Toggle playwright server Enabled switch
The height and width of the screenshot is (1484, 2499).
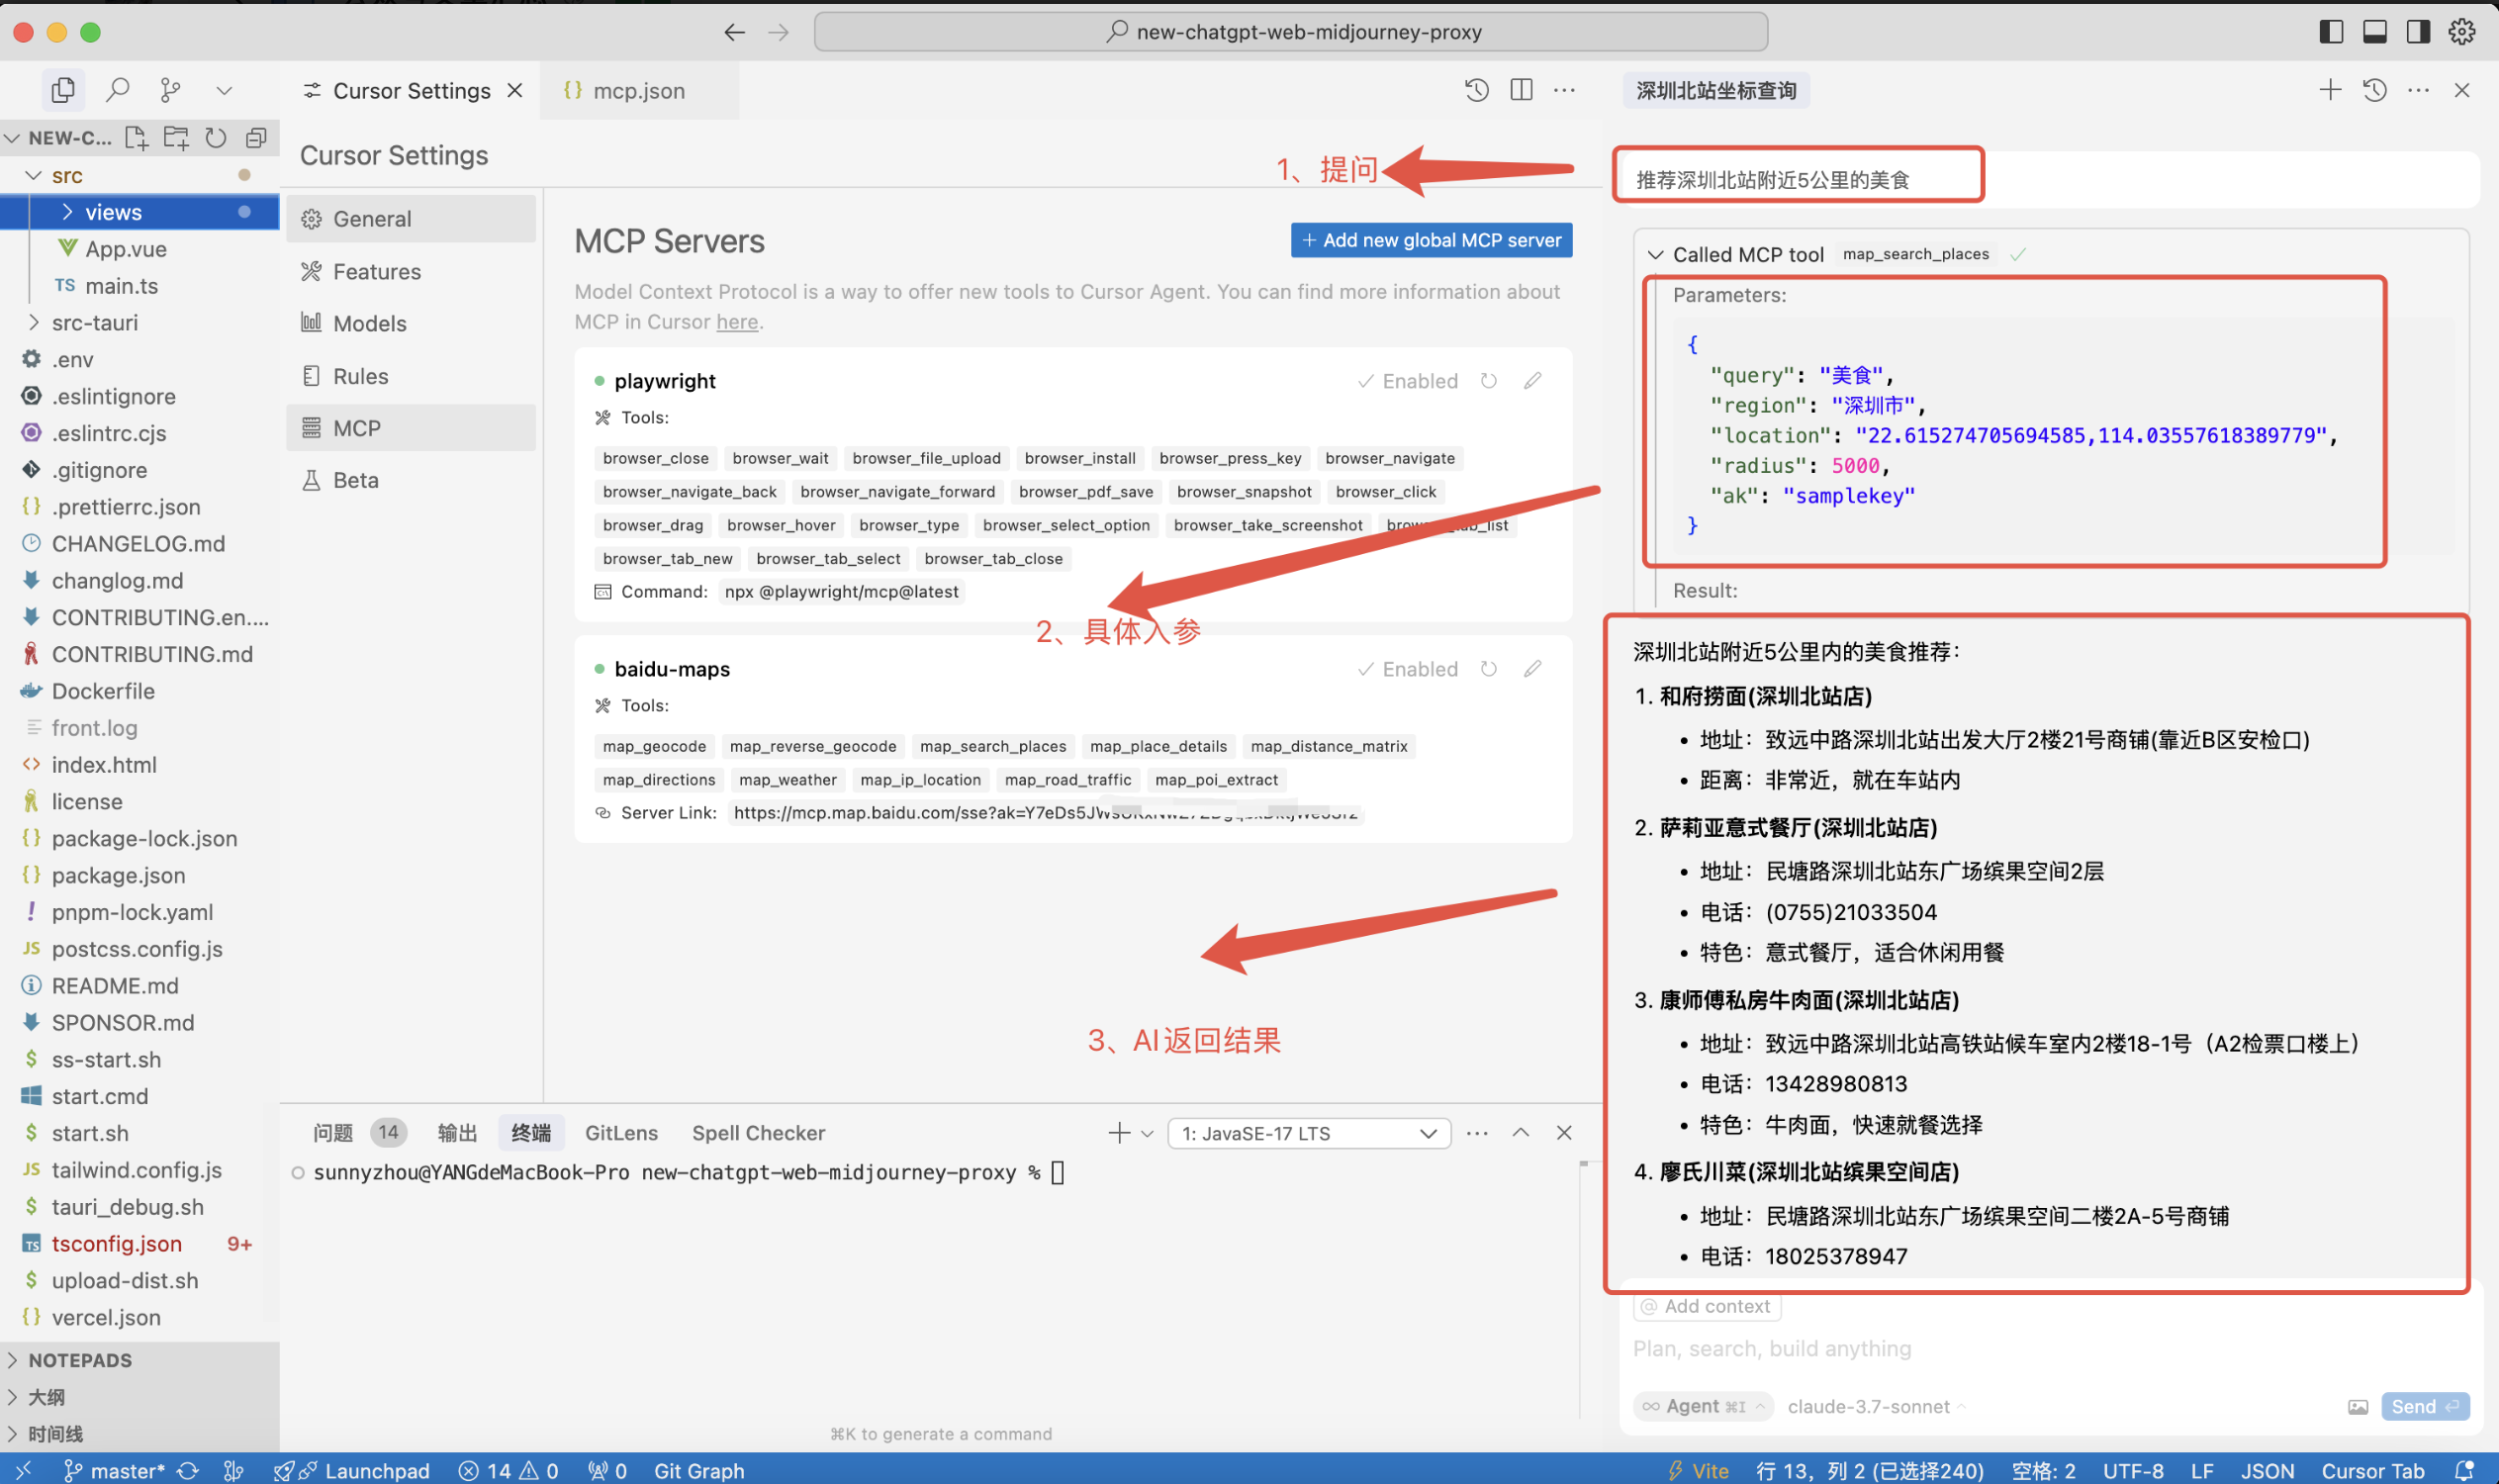1407,381
